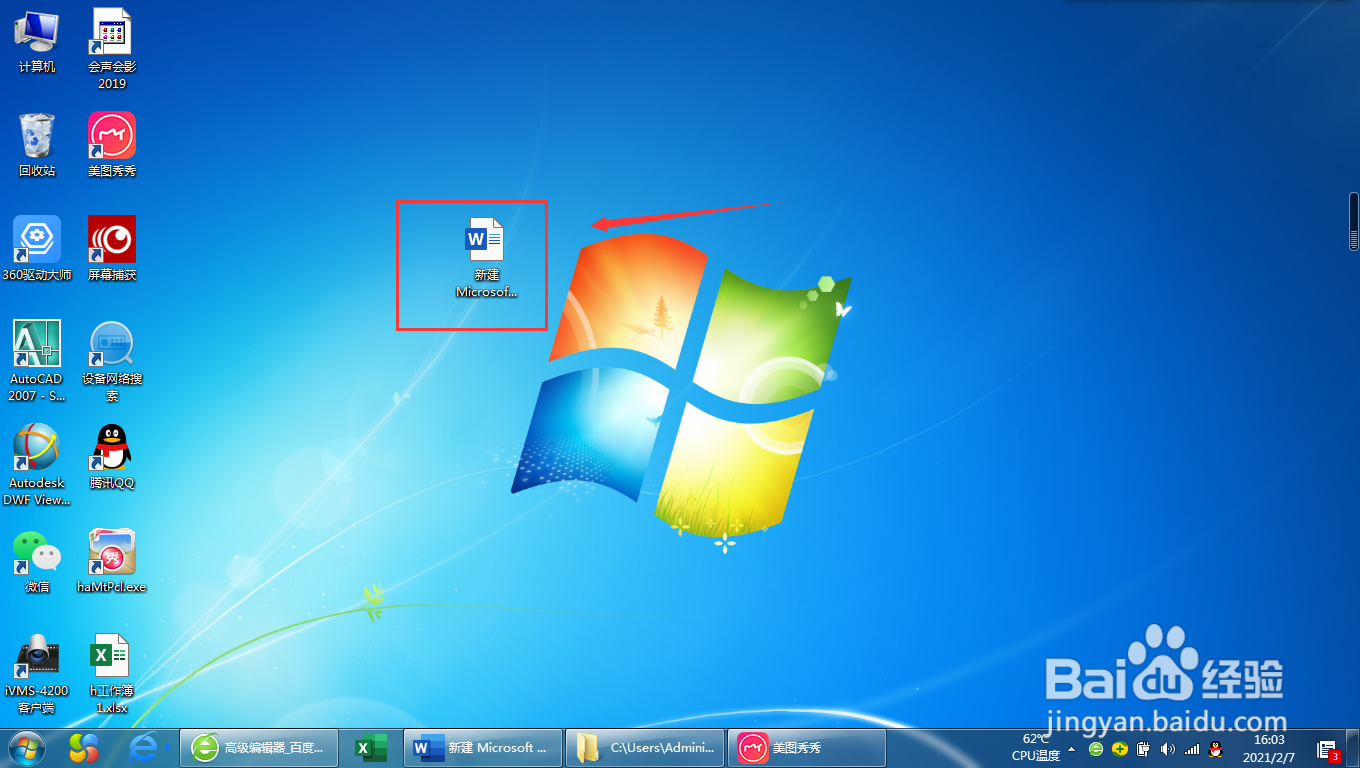Open the Excel taskbar button

(371, 748)
